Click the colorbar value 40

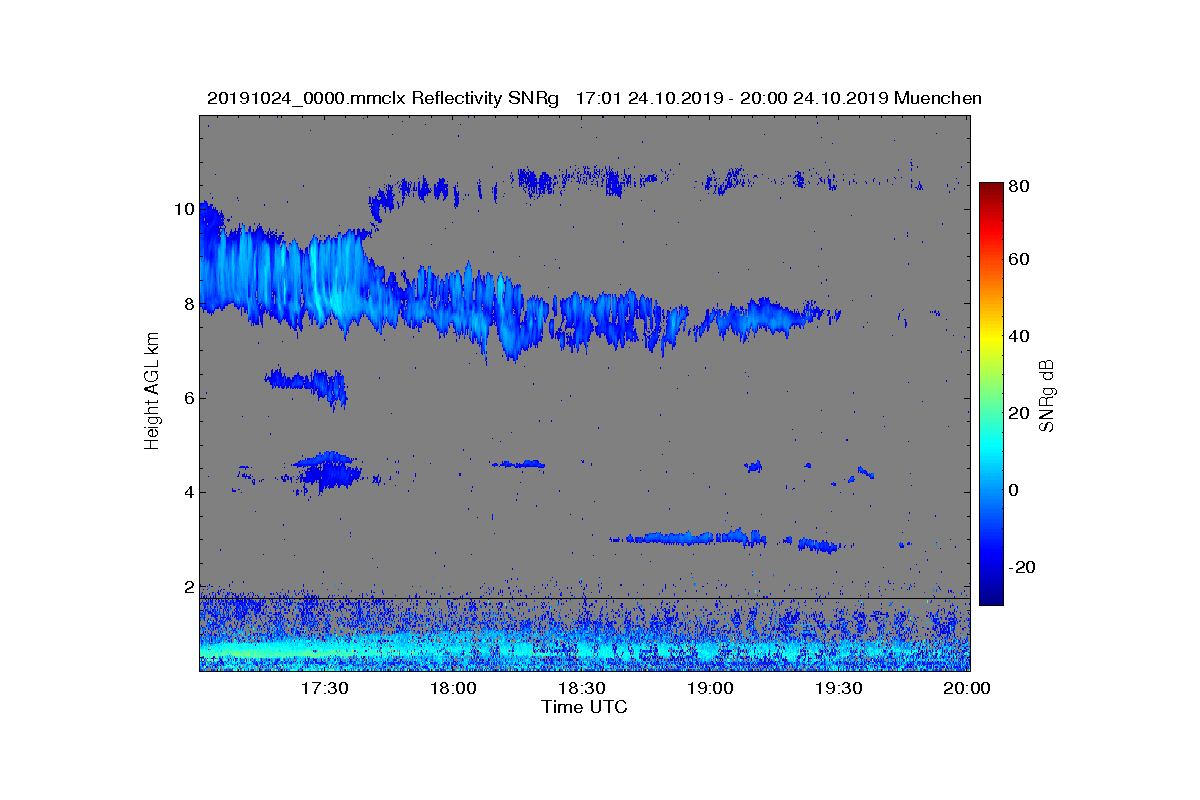tap(1019, 336)
